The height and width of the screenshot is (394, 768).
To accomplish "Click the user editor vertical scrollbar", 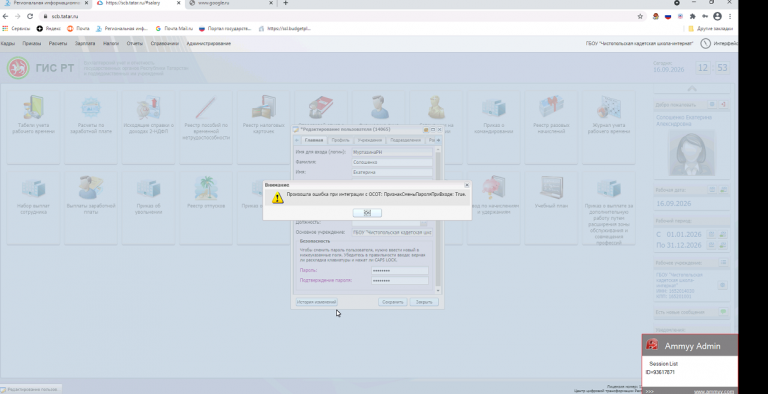I will 438,219.
